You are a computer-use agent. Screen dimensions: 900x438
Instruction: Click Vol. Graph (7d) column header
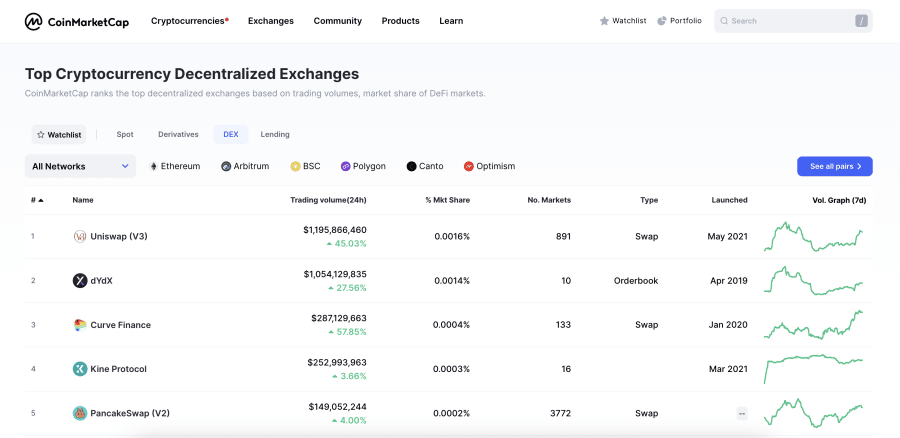839,200
